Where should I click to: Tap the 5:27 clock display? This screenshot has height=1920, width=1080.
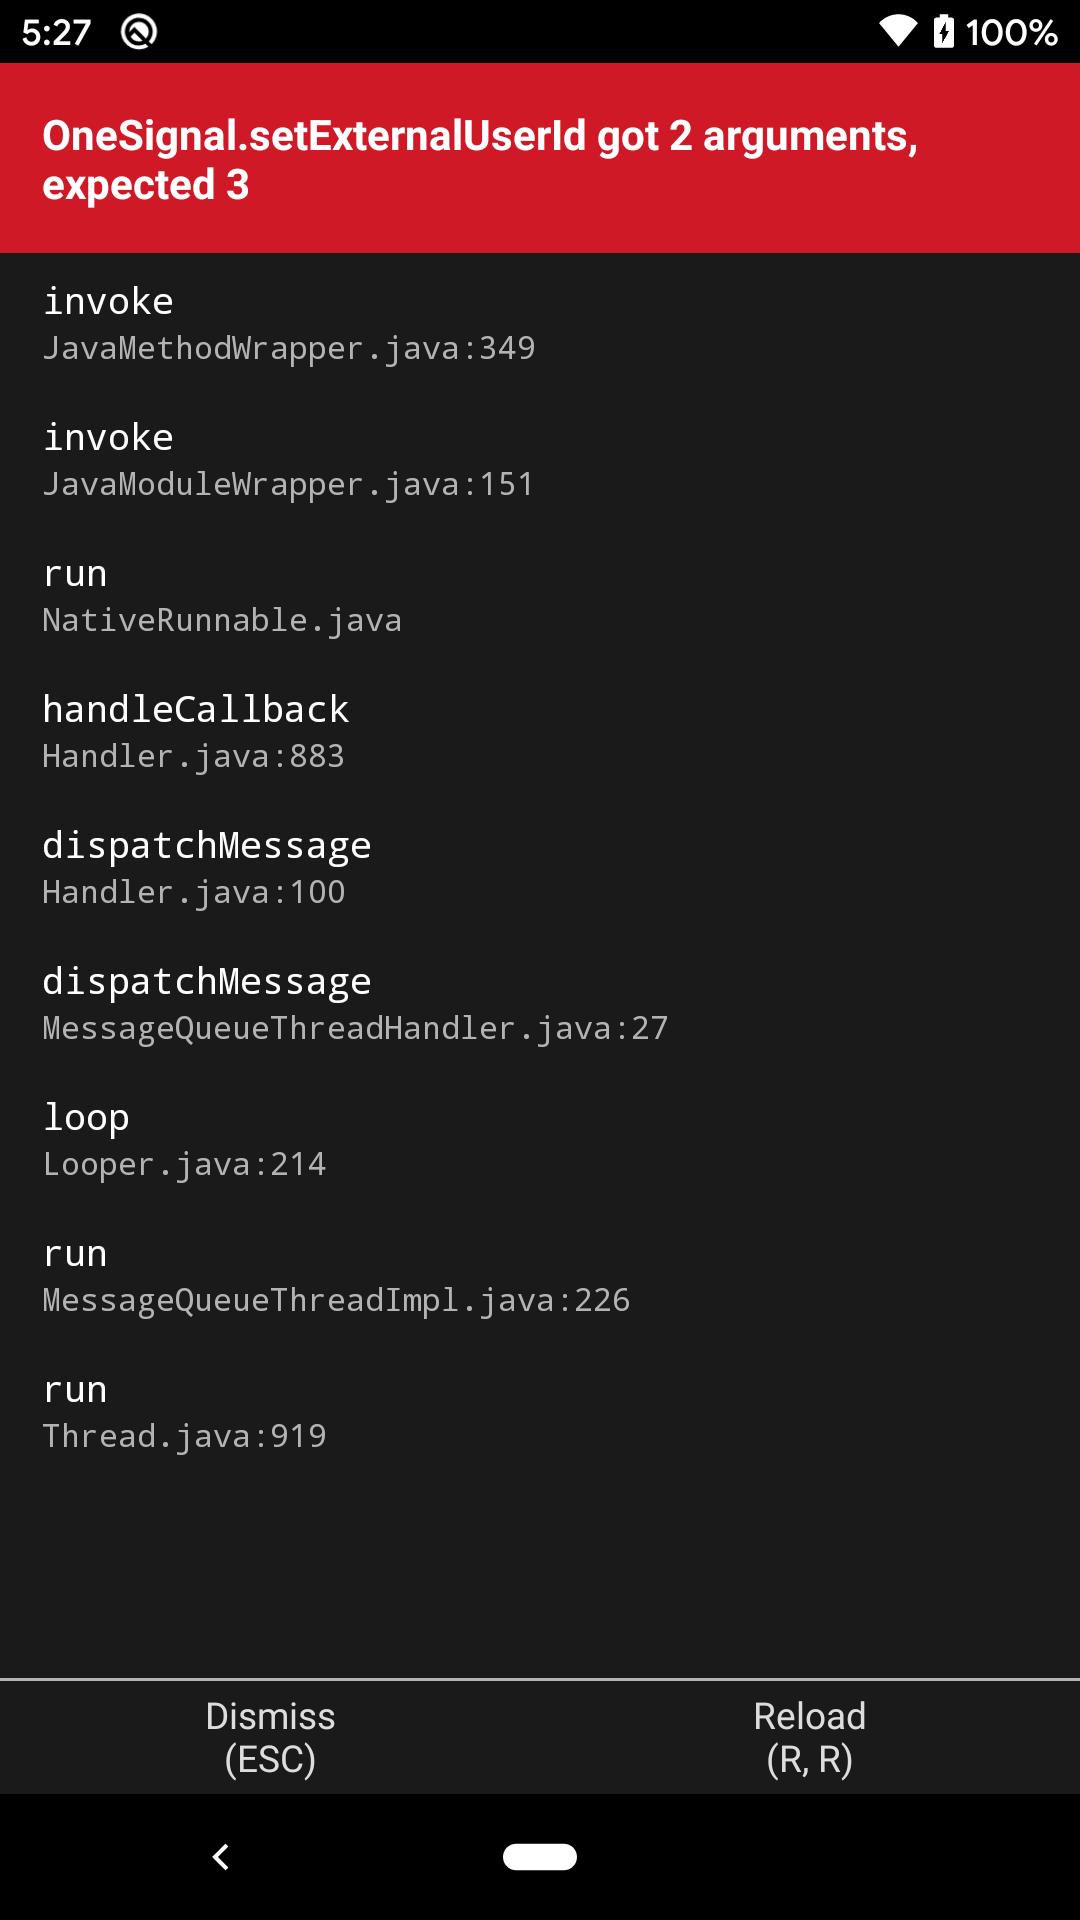click(x=55, y=32)
